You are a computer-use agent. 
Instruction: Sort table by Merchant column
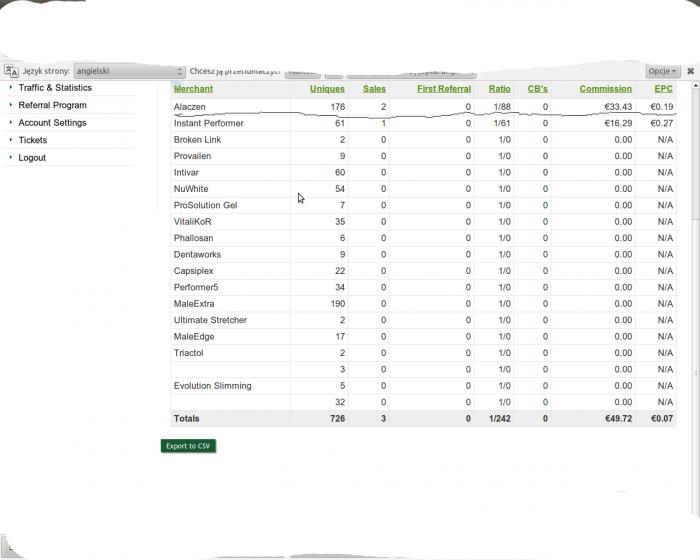[x=193, y=89]
